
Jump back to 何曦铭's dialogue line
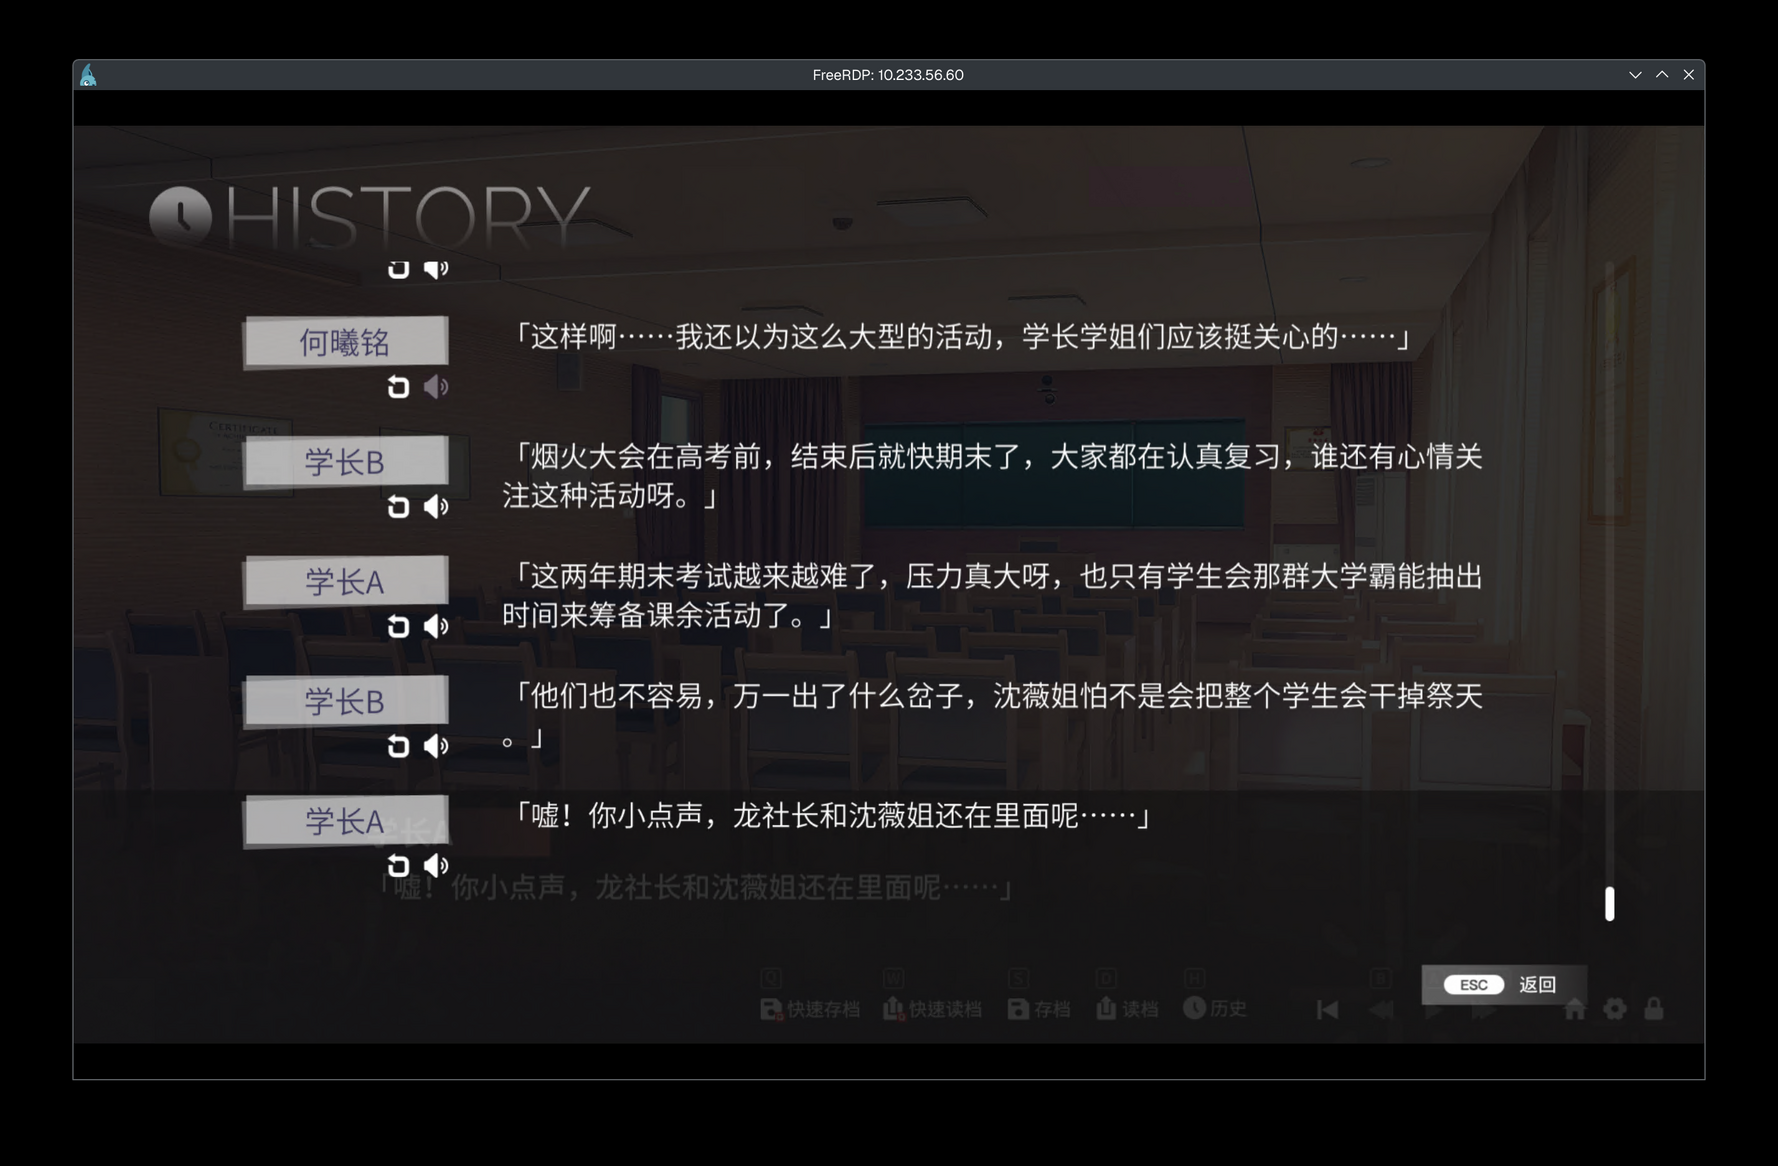click(398, 387)
